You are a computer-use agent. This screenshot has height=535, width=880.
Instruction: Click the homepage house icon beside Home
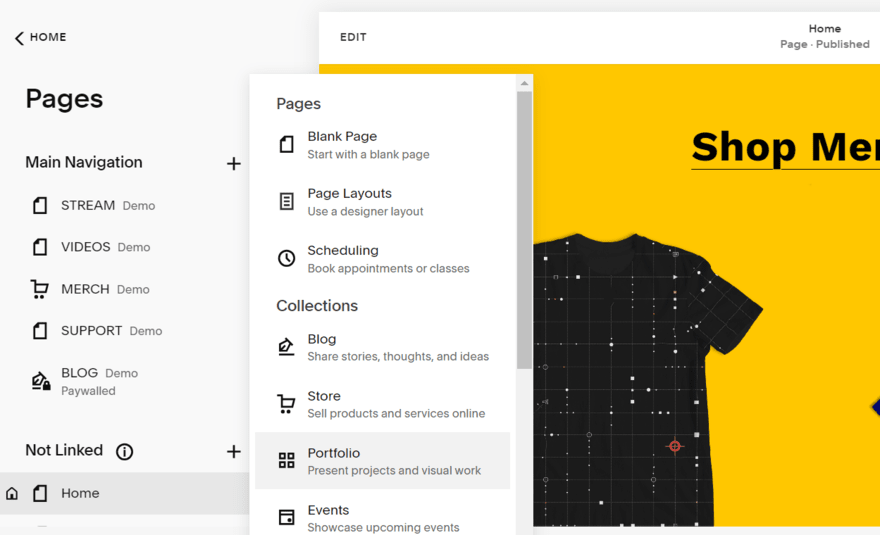pyautogui.click(x=12, y=493)
